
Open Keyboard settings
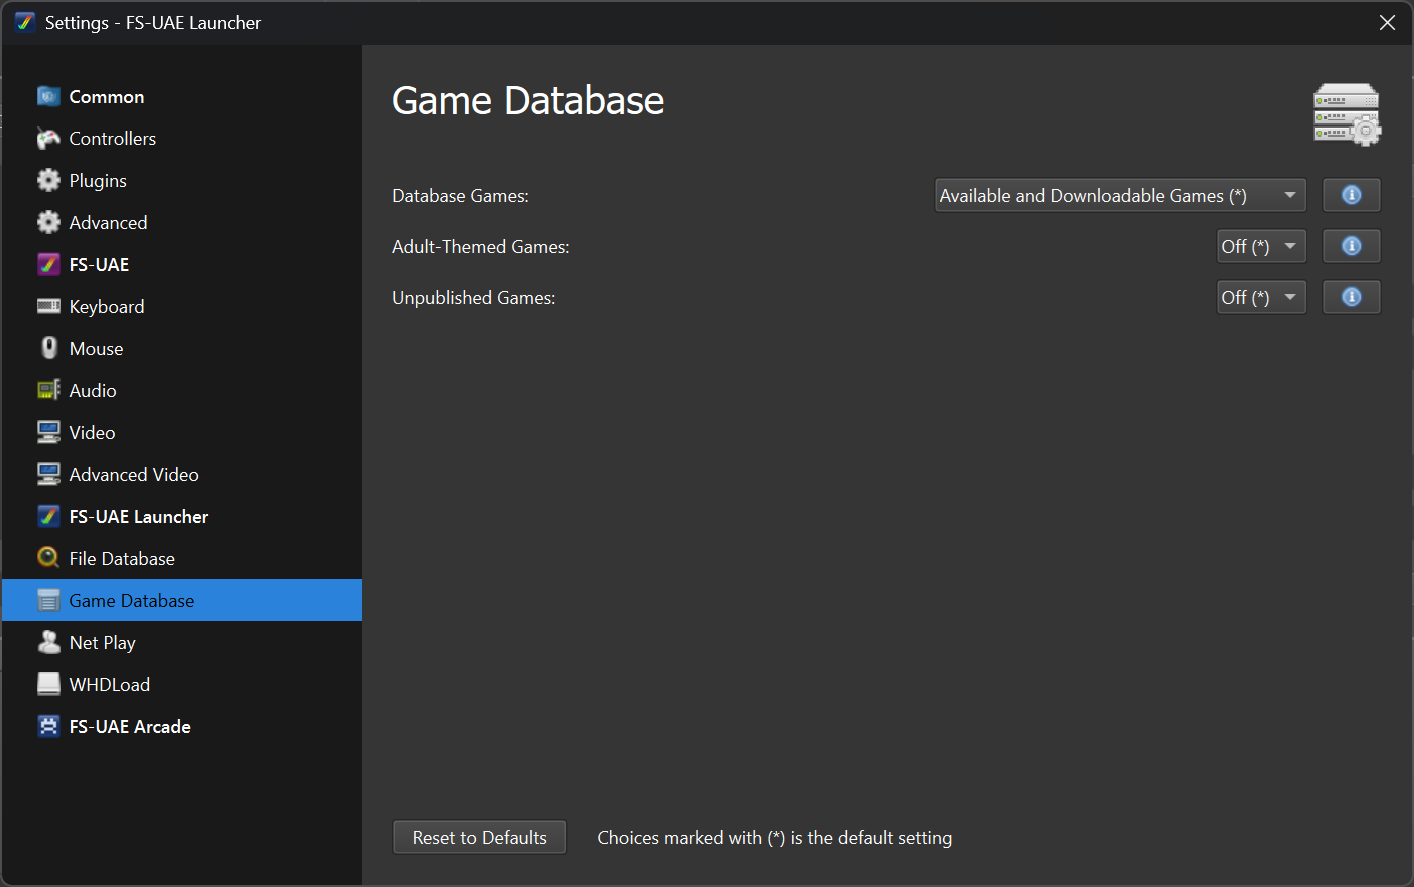click(182, 306)
